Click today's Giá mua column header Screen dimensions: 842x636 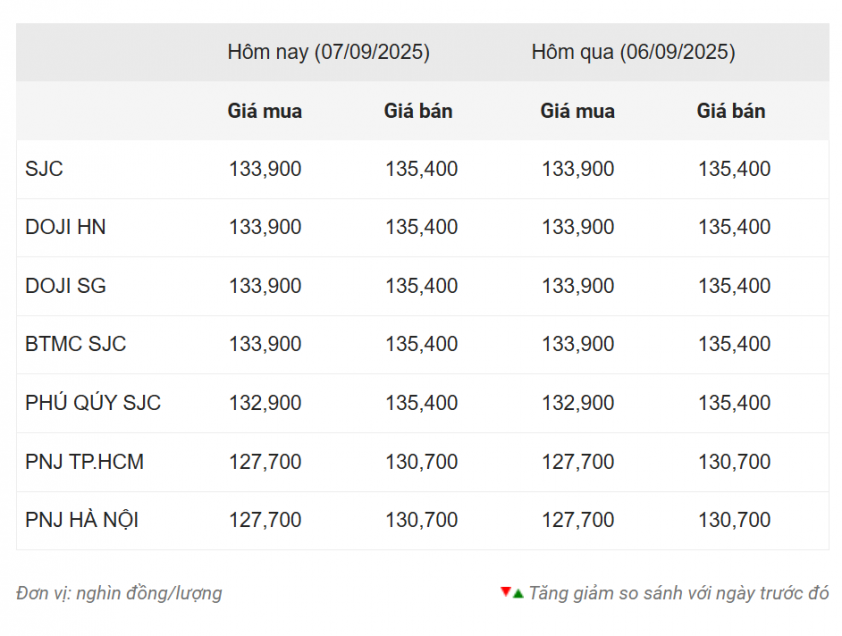[x=265, y=111]
